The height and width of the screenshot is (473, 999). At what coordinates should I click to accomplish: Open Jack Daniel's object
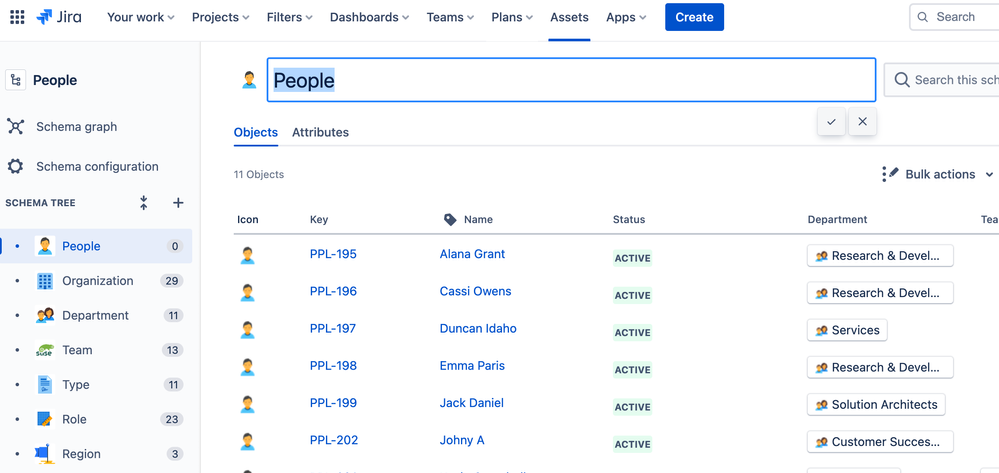(x=471, y=403)
